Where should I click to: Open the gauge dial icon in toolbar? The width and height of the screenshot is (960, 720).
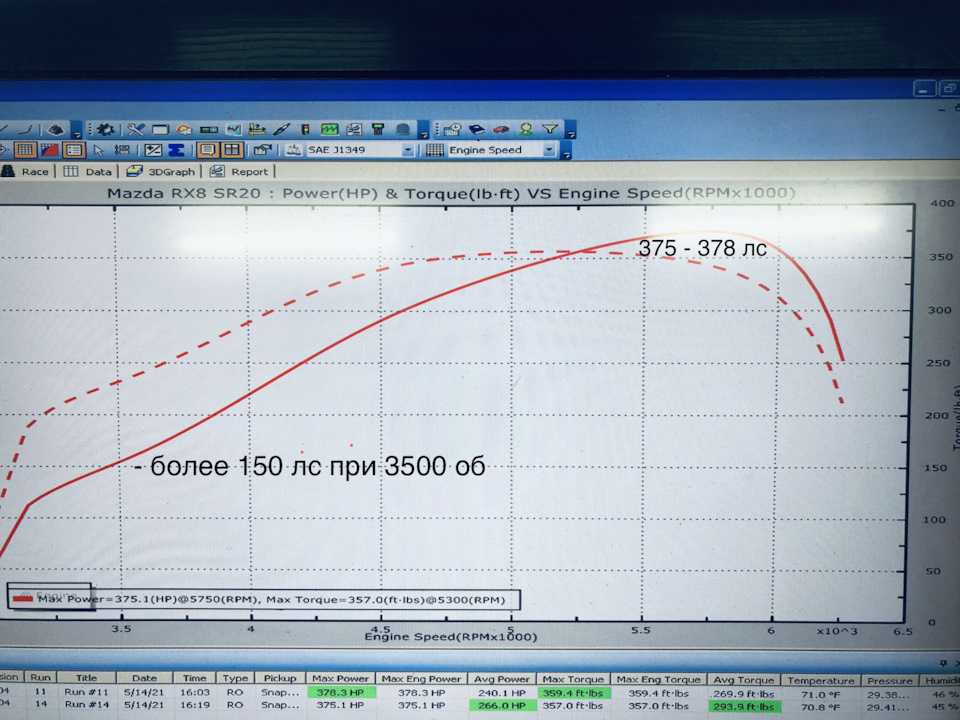(184, 129)
